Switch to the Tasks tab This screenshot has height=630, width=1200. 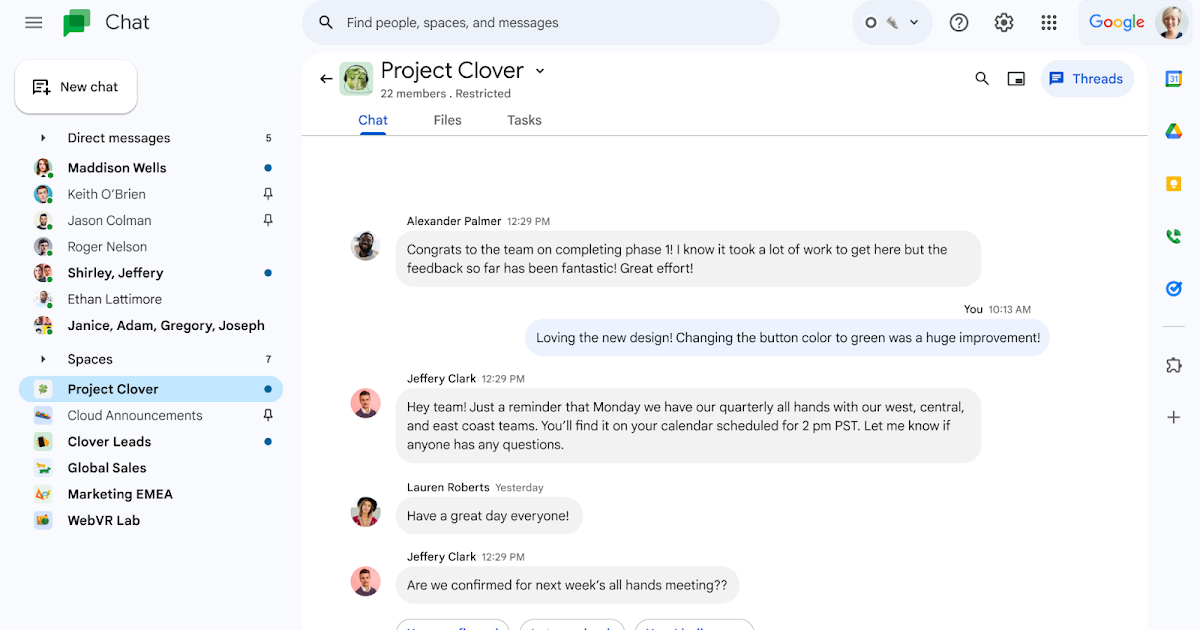[524, 120]
